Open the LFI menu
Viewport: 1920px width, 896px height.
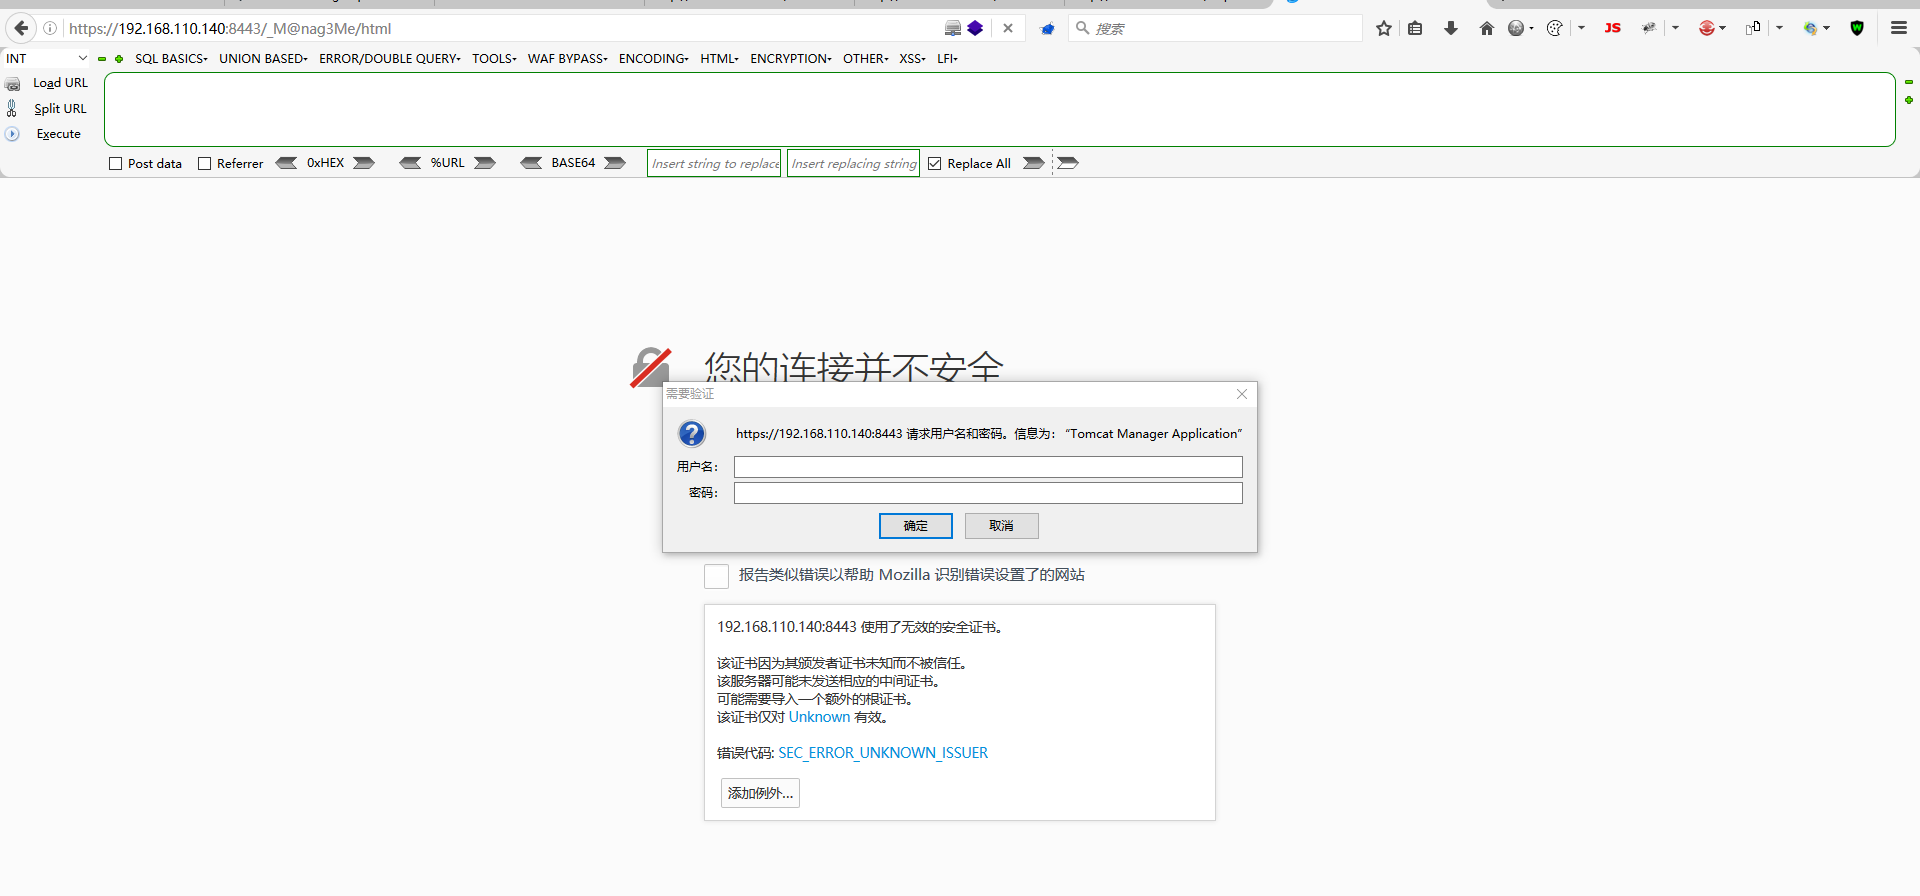pos(947,59)
